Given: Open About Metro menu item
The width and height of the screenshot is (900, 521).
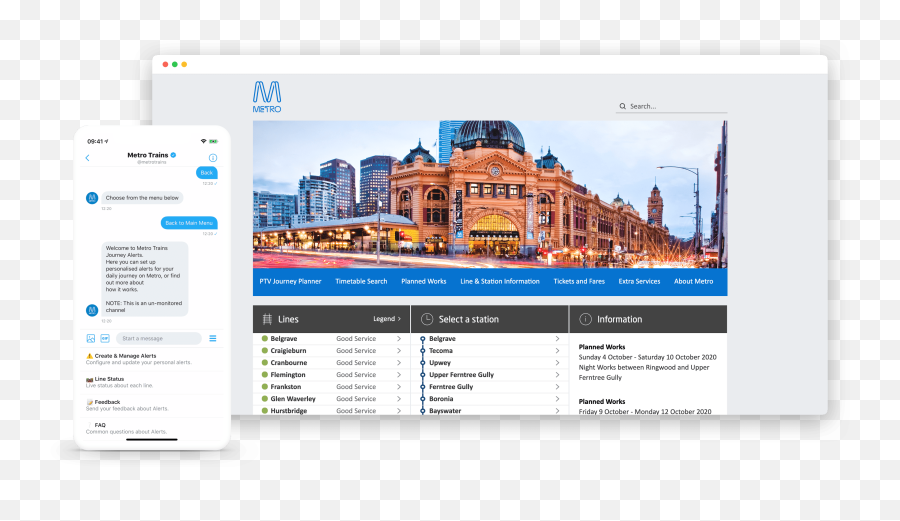Looking at the screenshot, I should (x=693, y=281).
